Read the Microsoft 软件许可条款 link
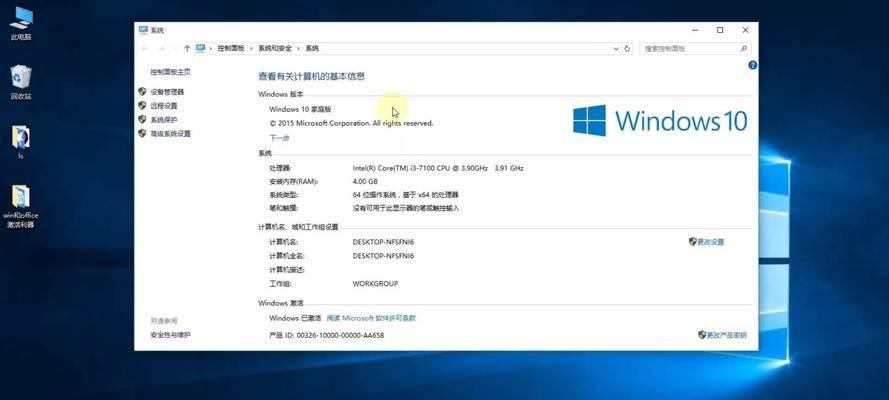 pyautogui.click(x=371, y=318)
